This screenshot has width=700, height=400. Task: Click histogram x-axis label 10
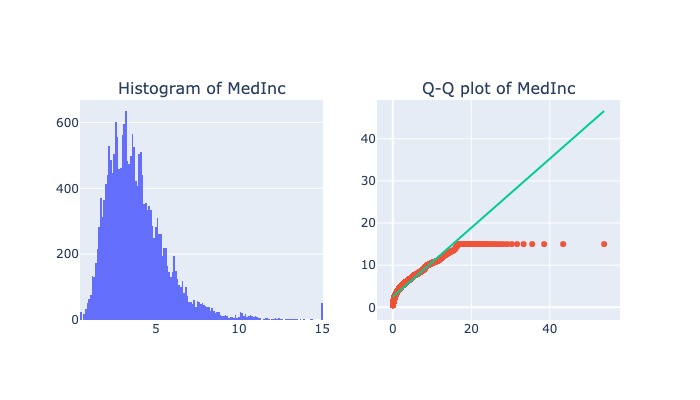pos(239,329)
